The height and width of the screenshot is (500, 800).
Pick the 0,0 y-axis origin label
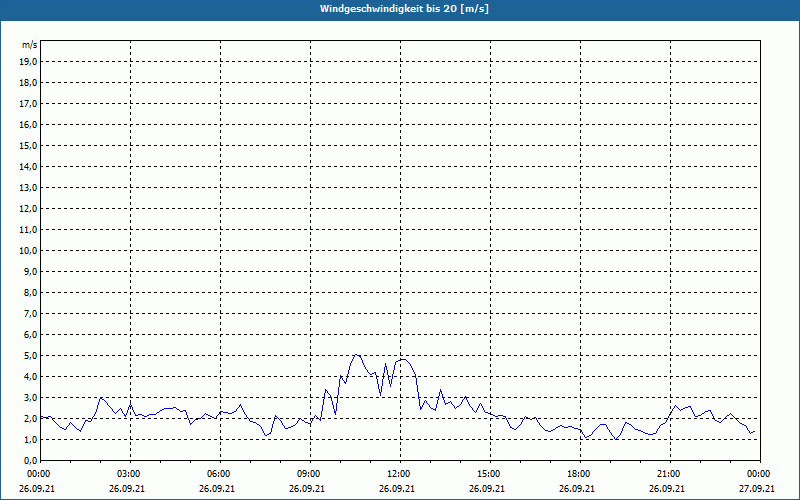tap(30, 460)
